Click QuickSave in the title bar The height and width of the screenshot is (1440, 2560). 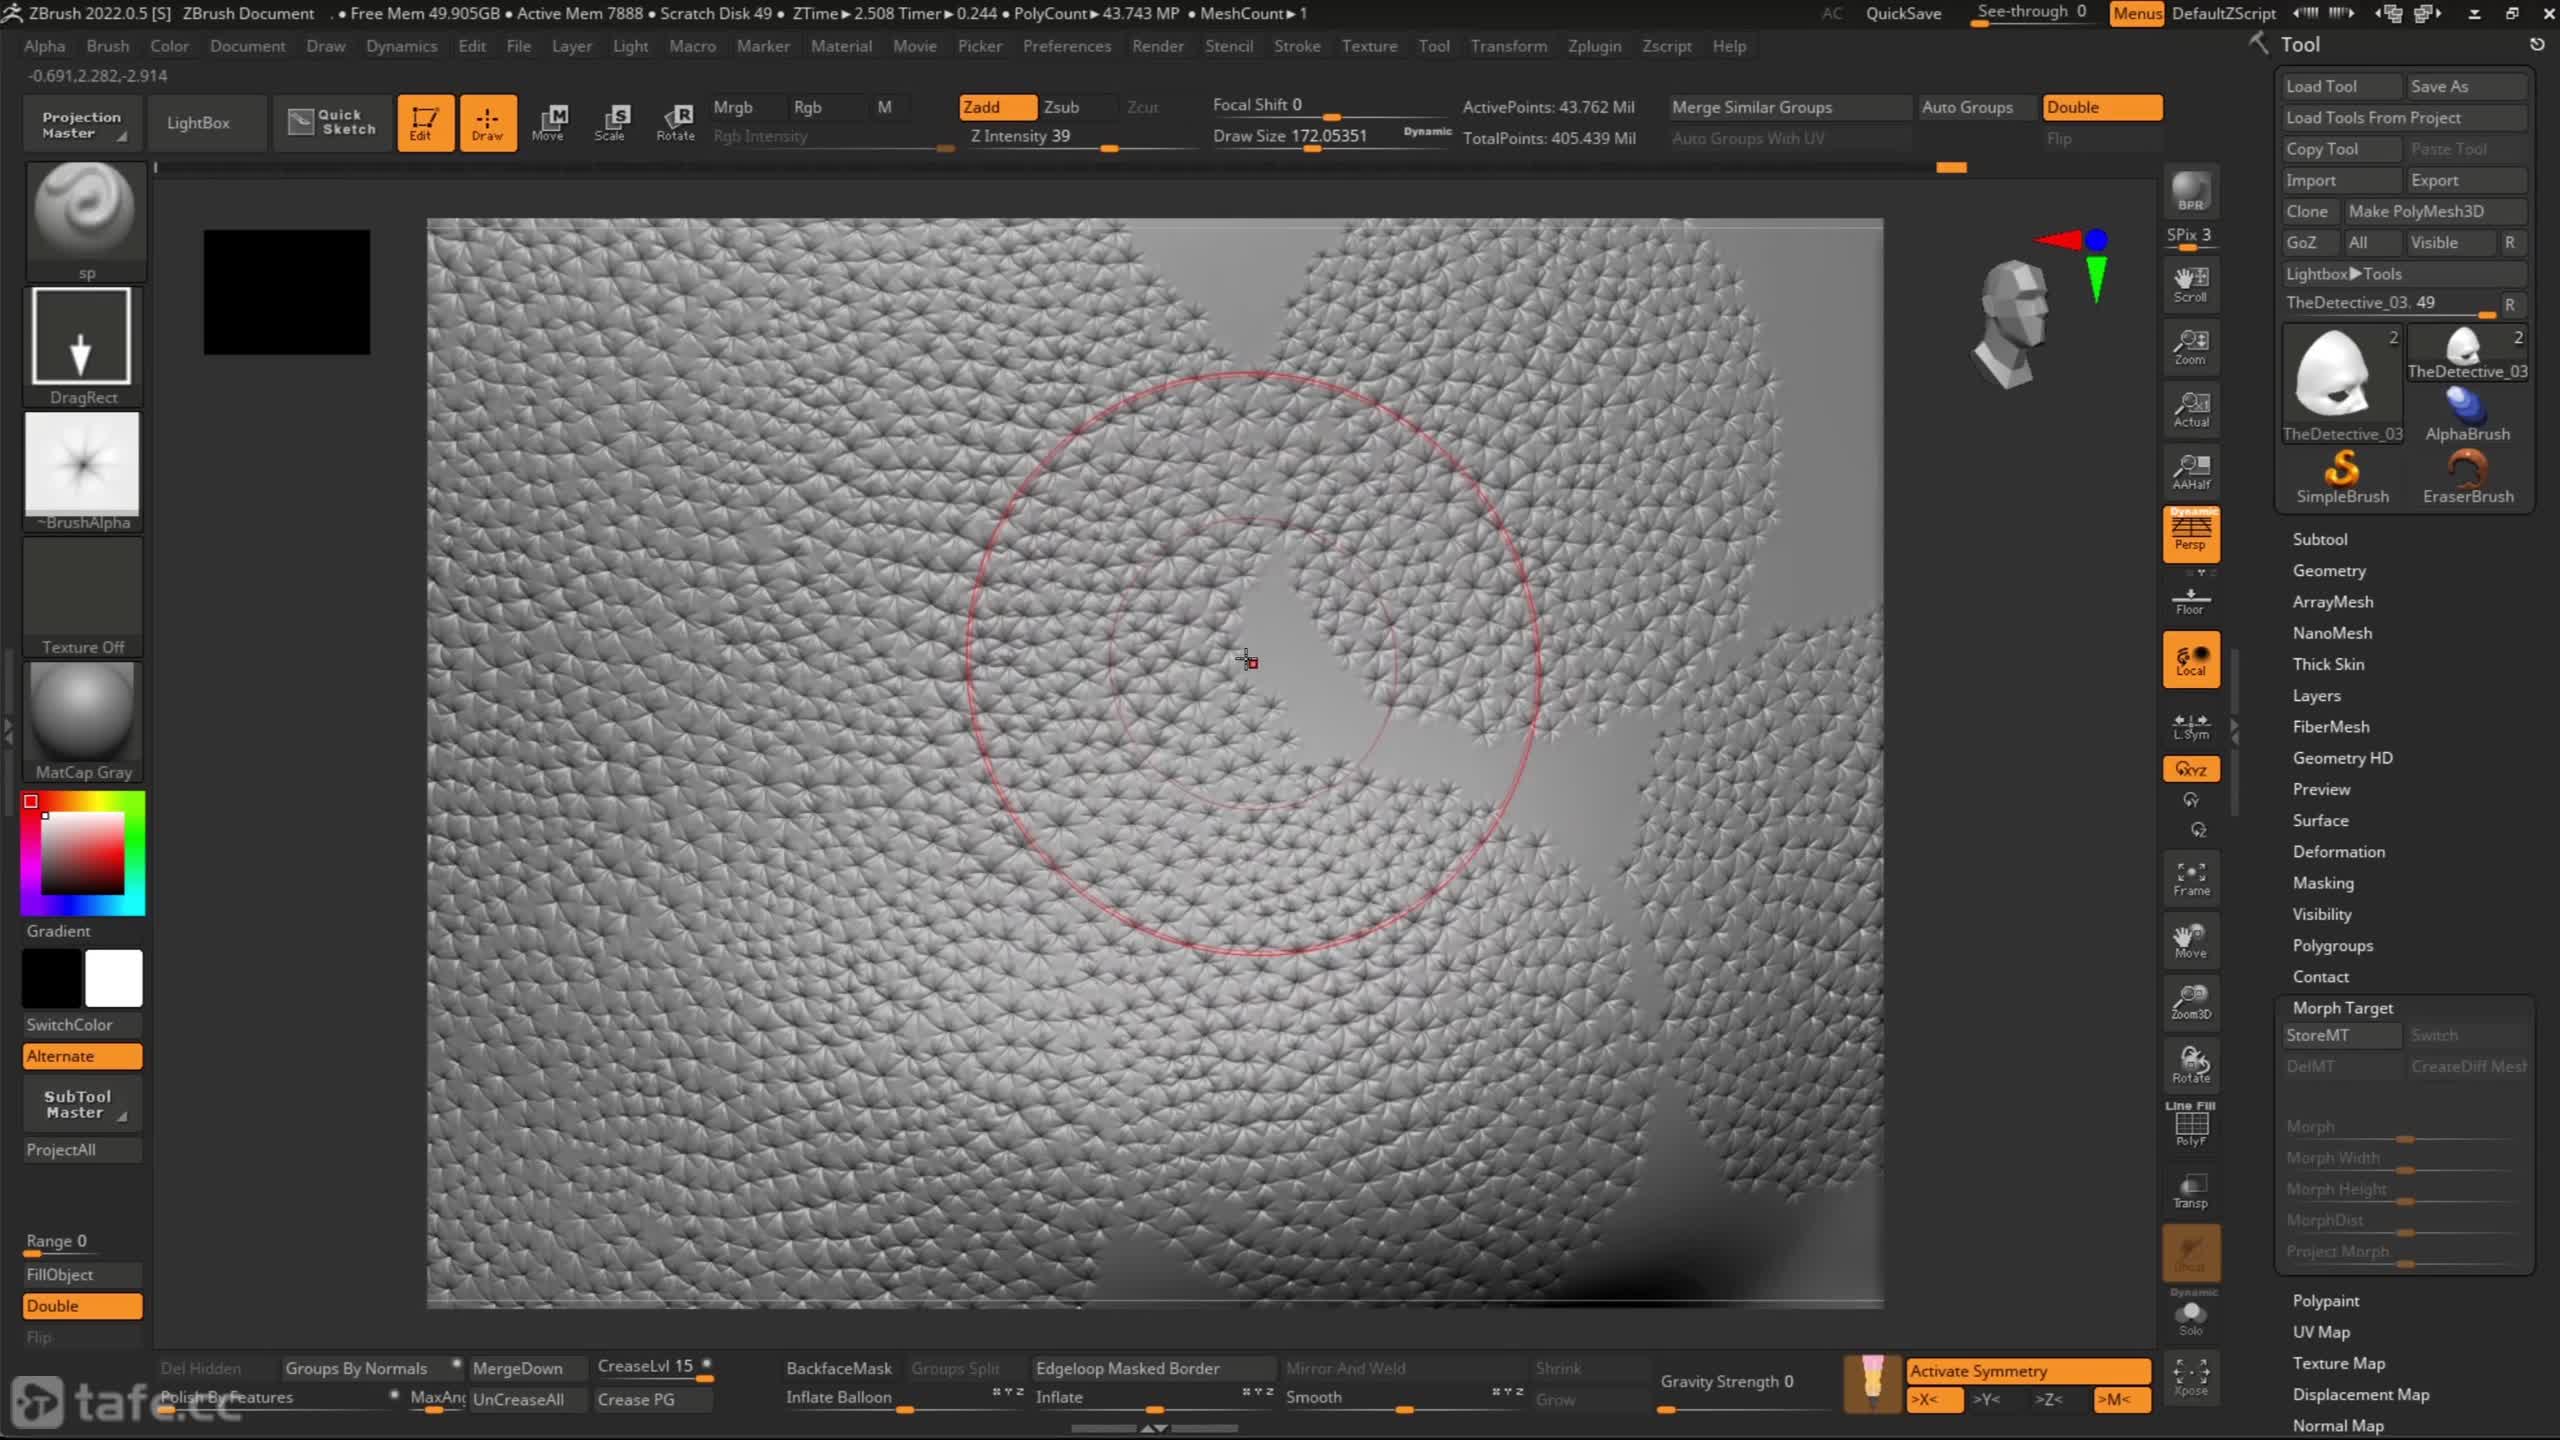point(1903,13)
